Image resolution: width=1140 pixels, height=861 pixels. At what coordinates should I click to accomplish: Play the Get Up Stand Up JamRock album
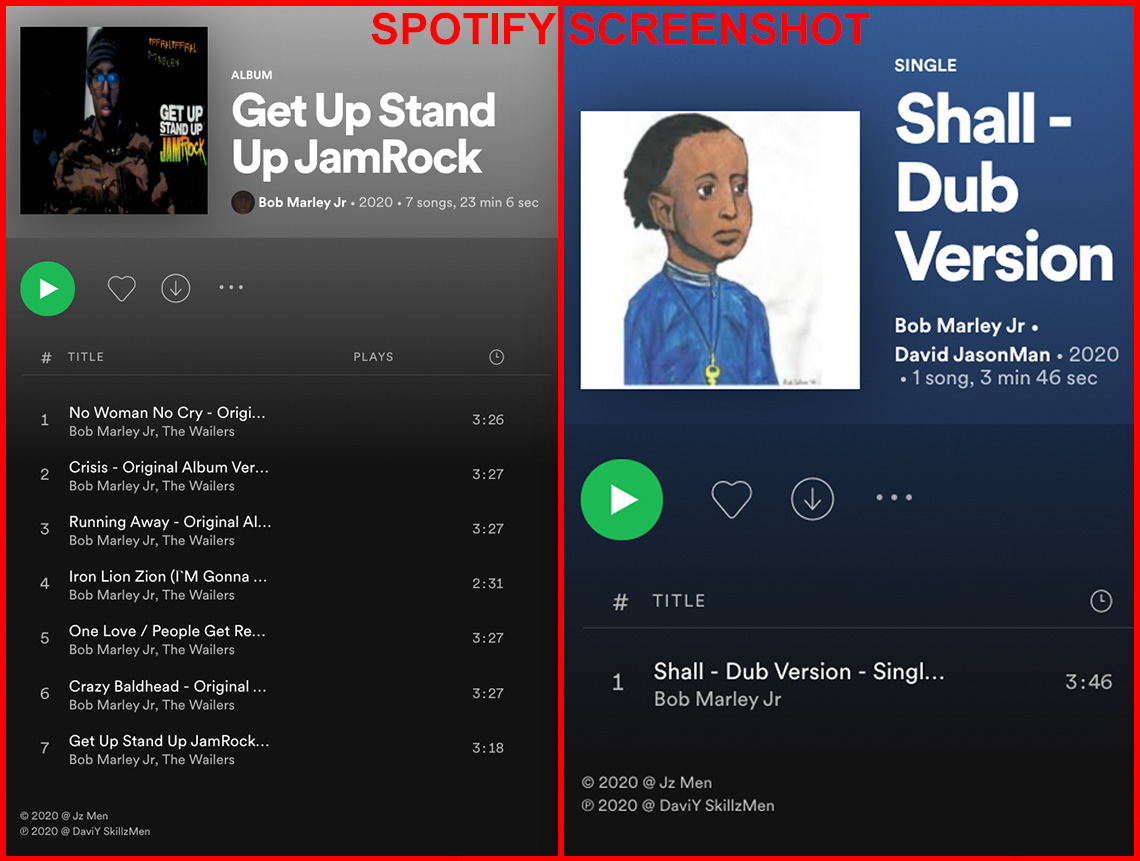(x=48, y=289)
